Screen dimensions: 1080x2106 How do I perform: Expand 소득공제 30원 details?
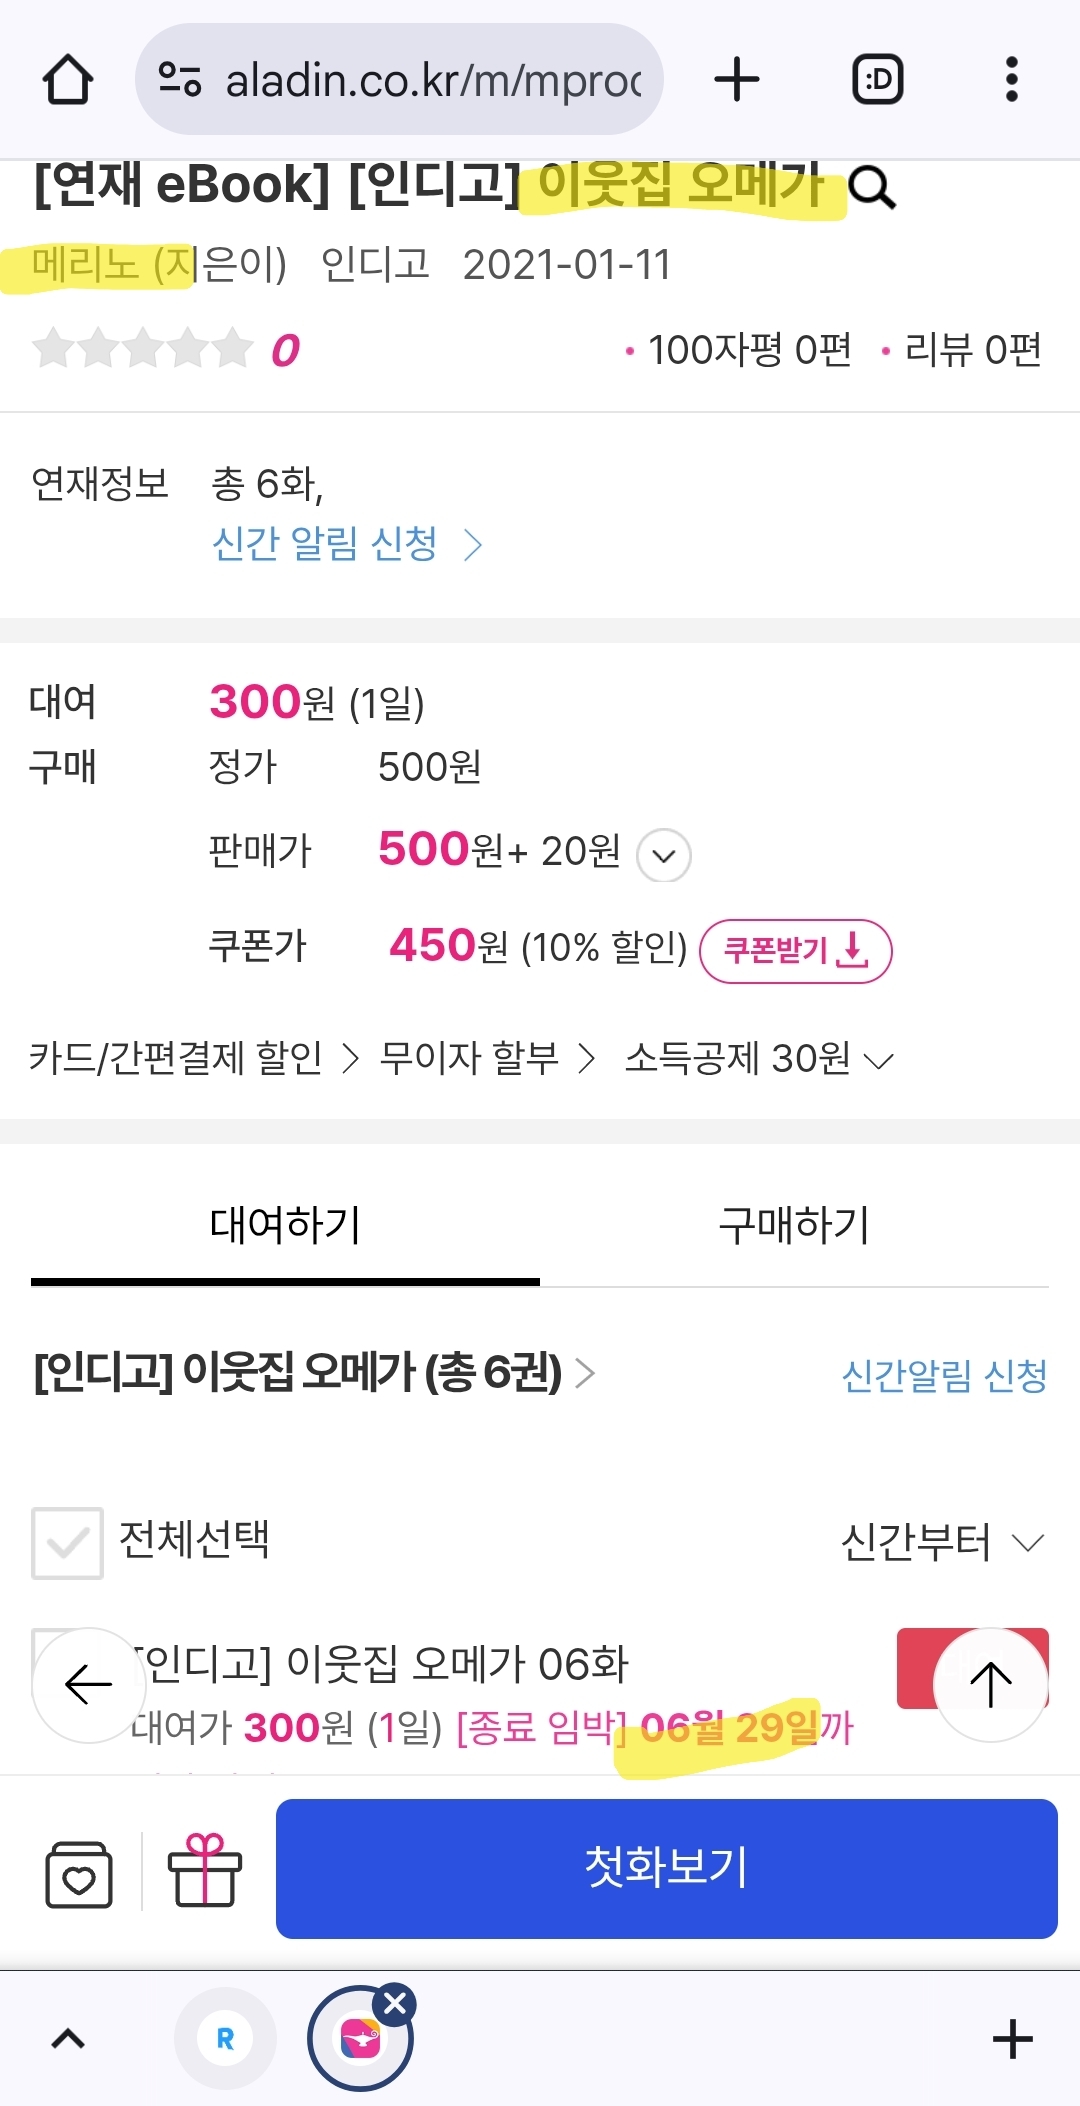(759, 1058)
